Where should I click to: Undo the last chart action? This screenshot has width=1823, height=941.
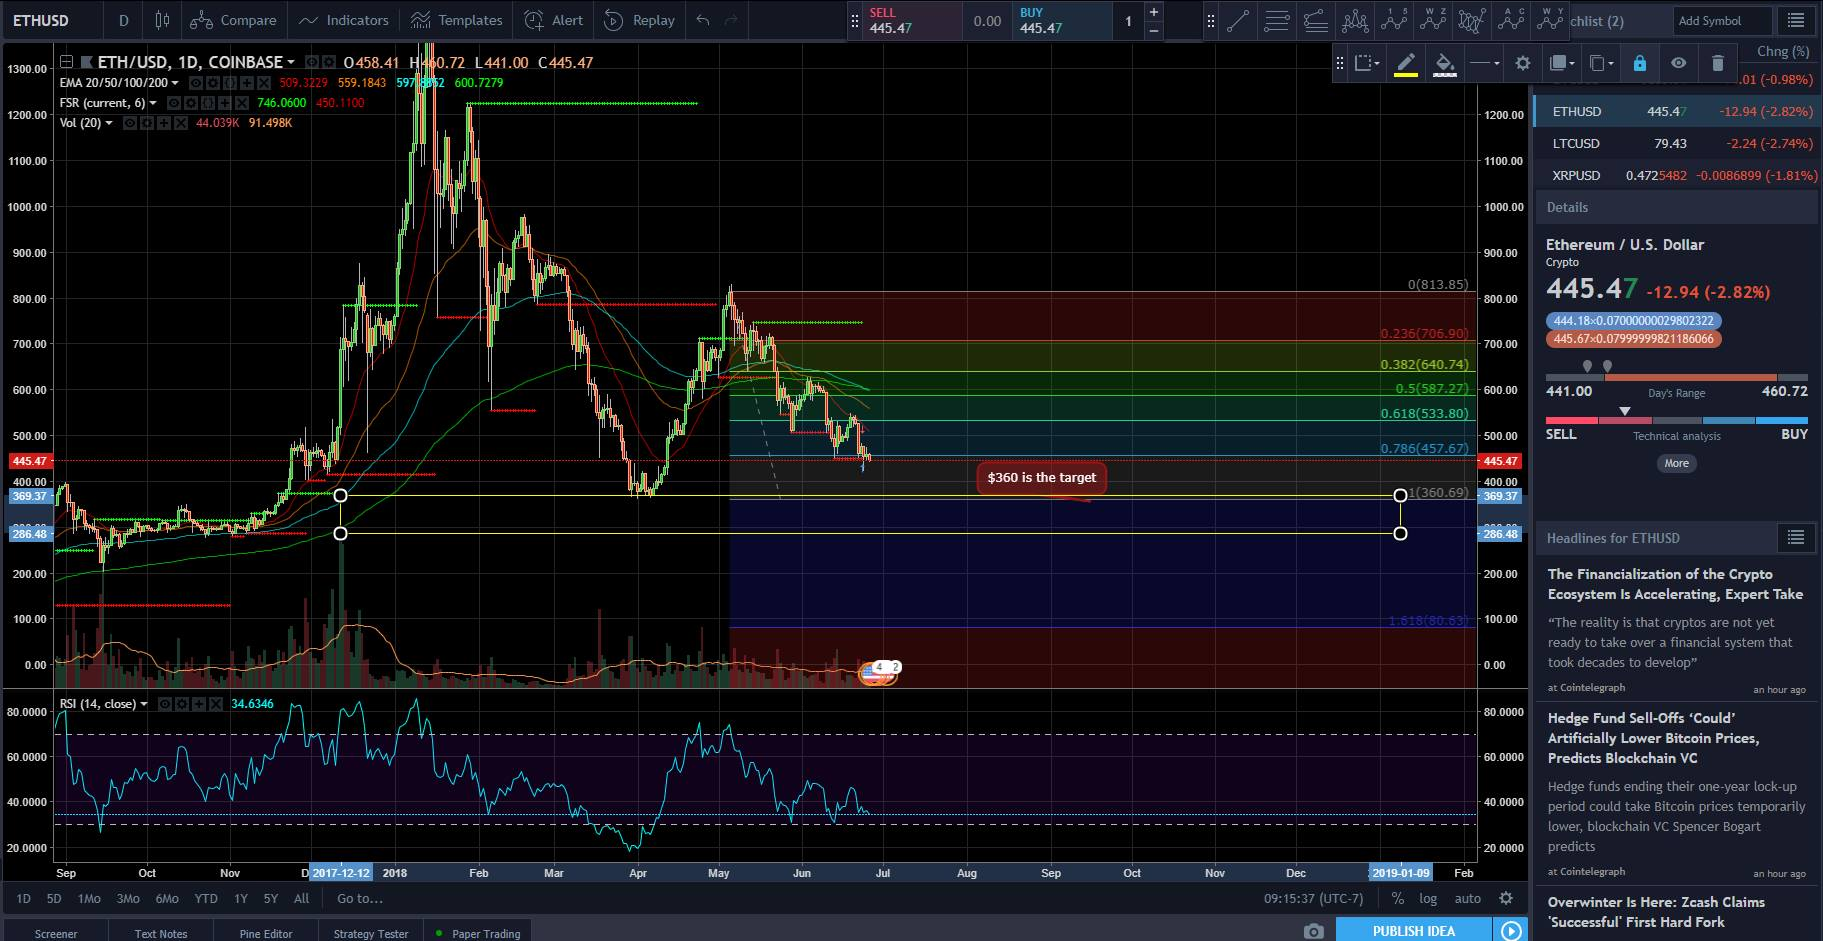(x=703, y=20)
